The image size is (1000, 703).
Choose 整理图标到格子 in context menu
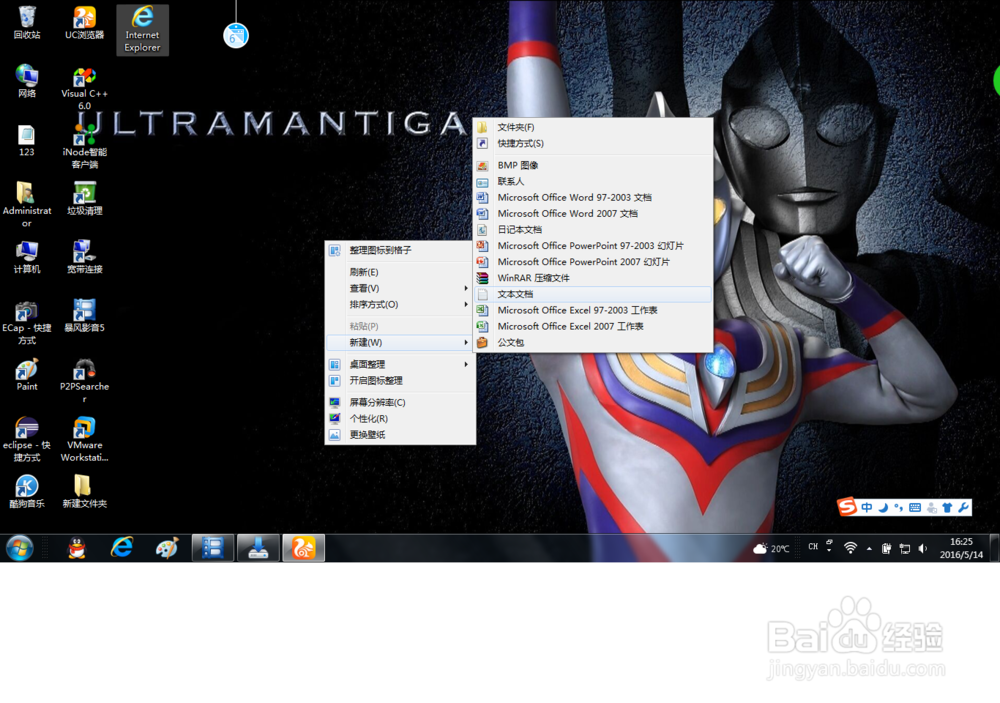point(401,250)
